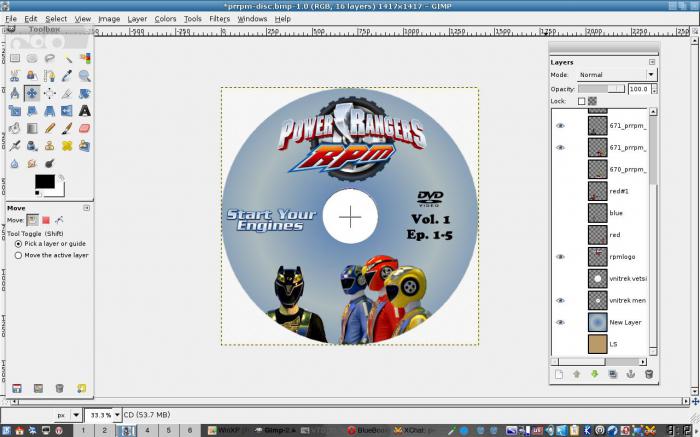
Task: Click the layer Opacity slider
Action: [x=601, y=89]
